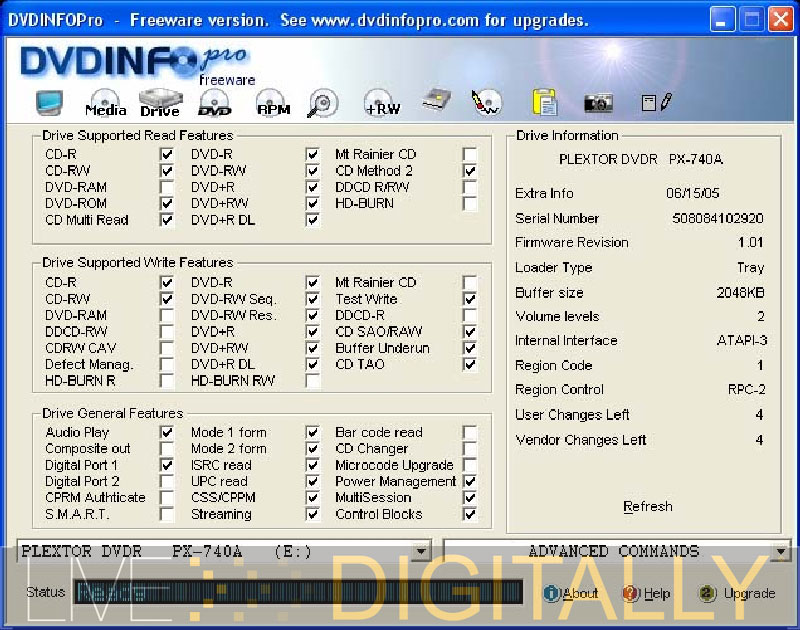Screen dimensions: 800x630
Task: Open the Help link
Action: tap(646, 593)
